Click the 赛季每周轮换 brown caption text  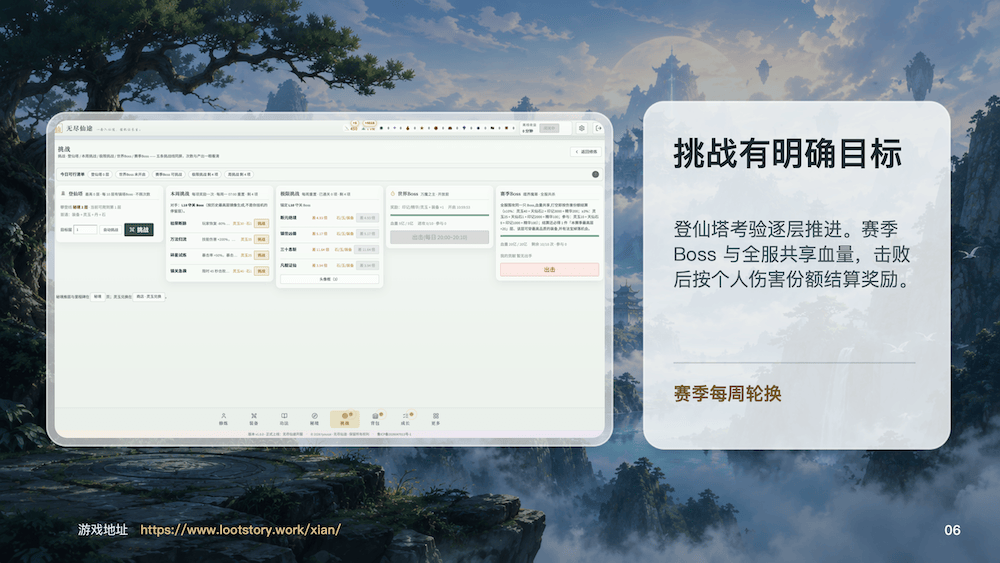(x=728, y=393)
